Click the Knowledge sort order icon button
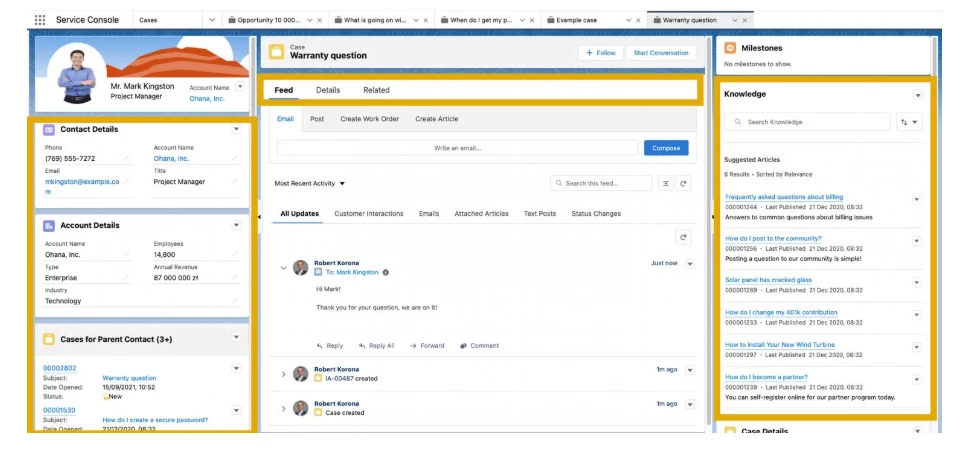 [909, 122]
